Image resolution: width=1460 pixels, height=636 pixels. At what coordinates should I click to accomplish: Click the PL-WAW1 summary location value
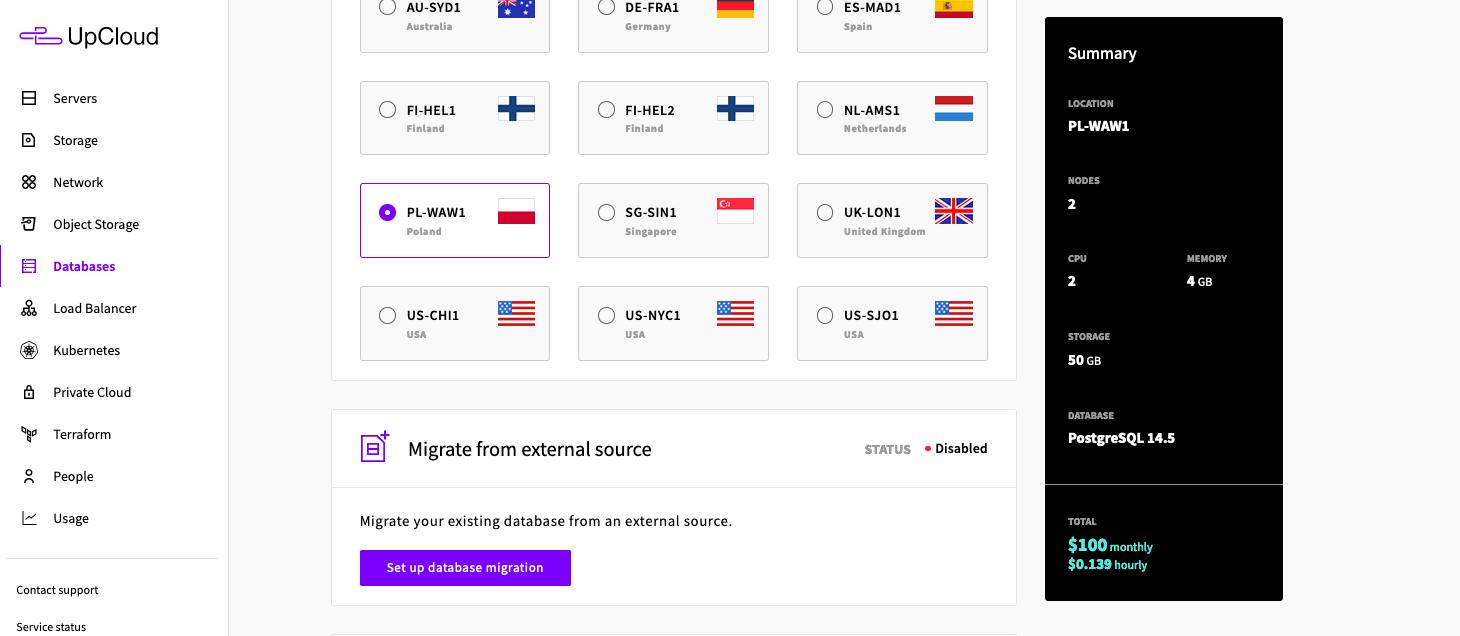pyautogui.click(x=1098, y=126)
